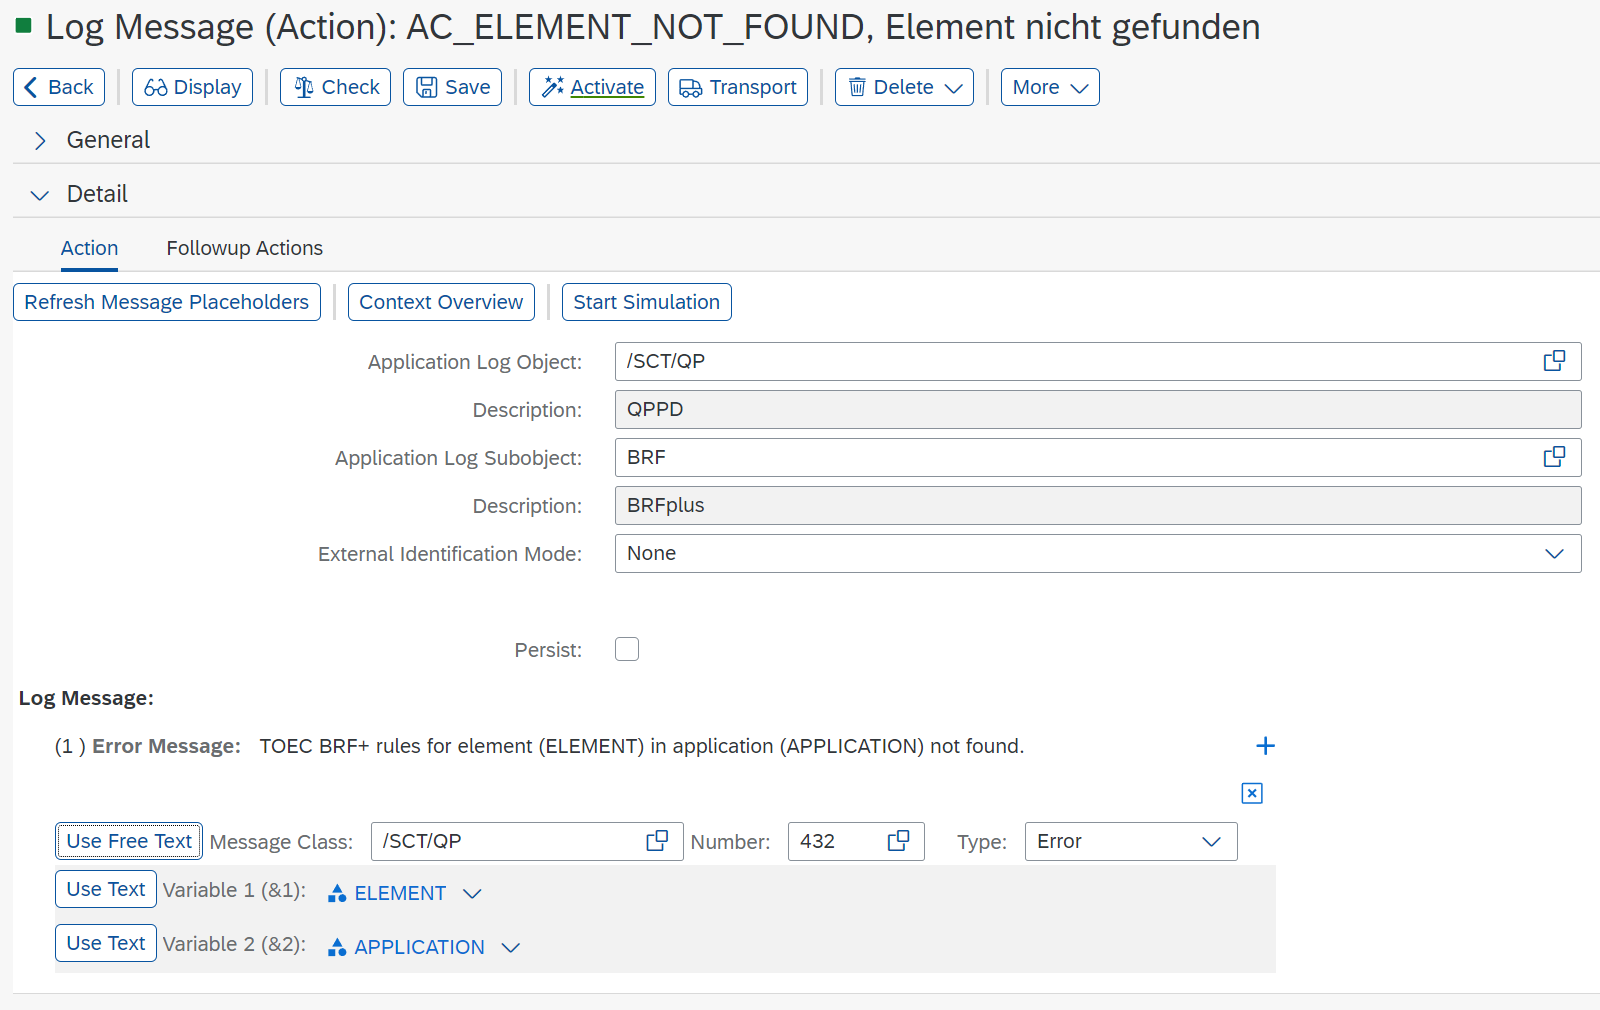This screenshot has width=1600, height=1010.
Task: Toggle Use Free Text for the message
Action: [x=129, y=841]
